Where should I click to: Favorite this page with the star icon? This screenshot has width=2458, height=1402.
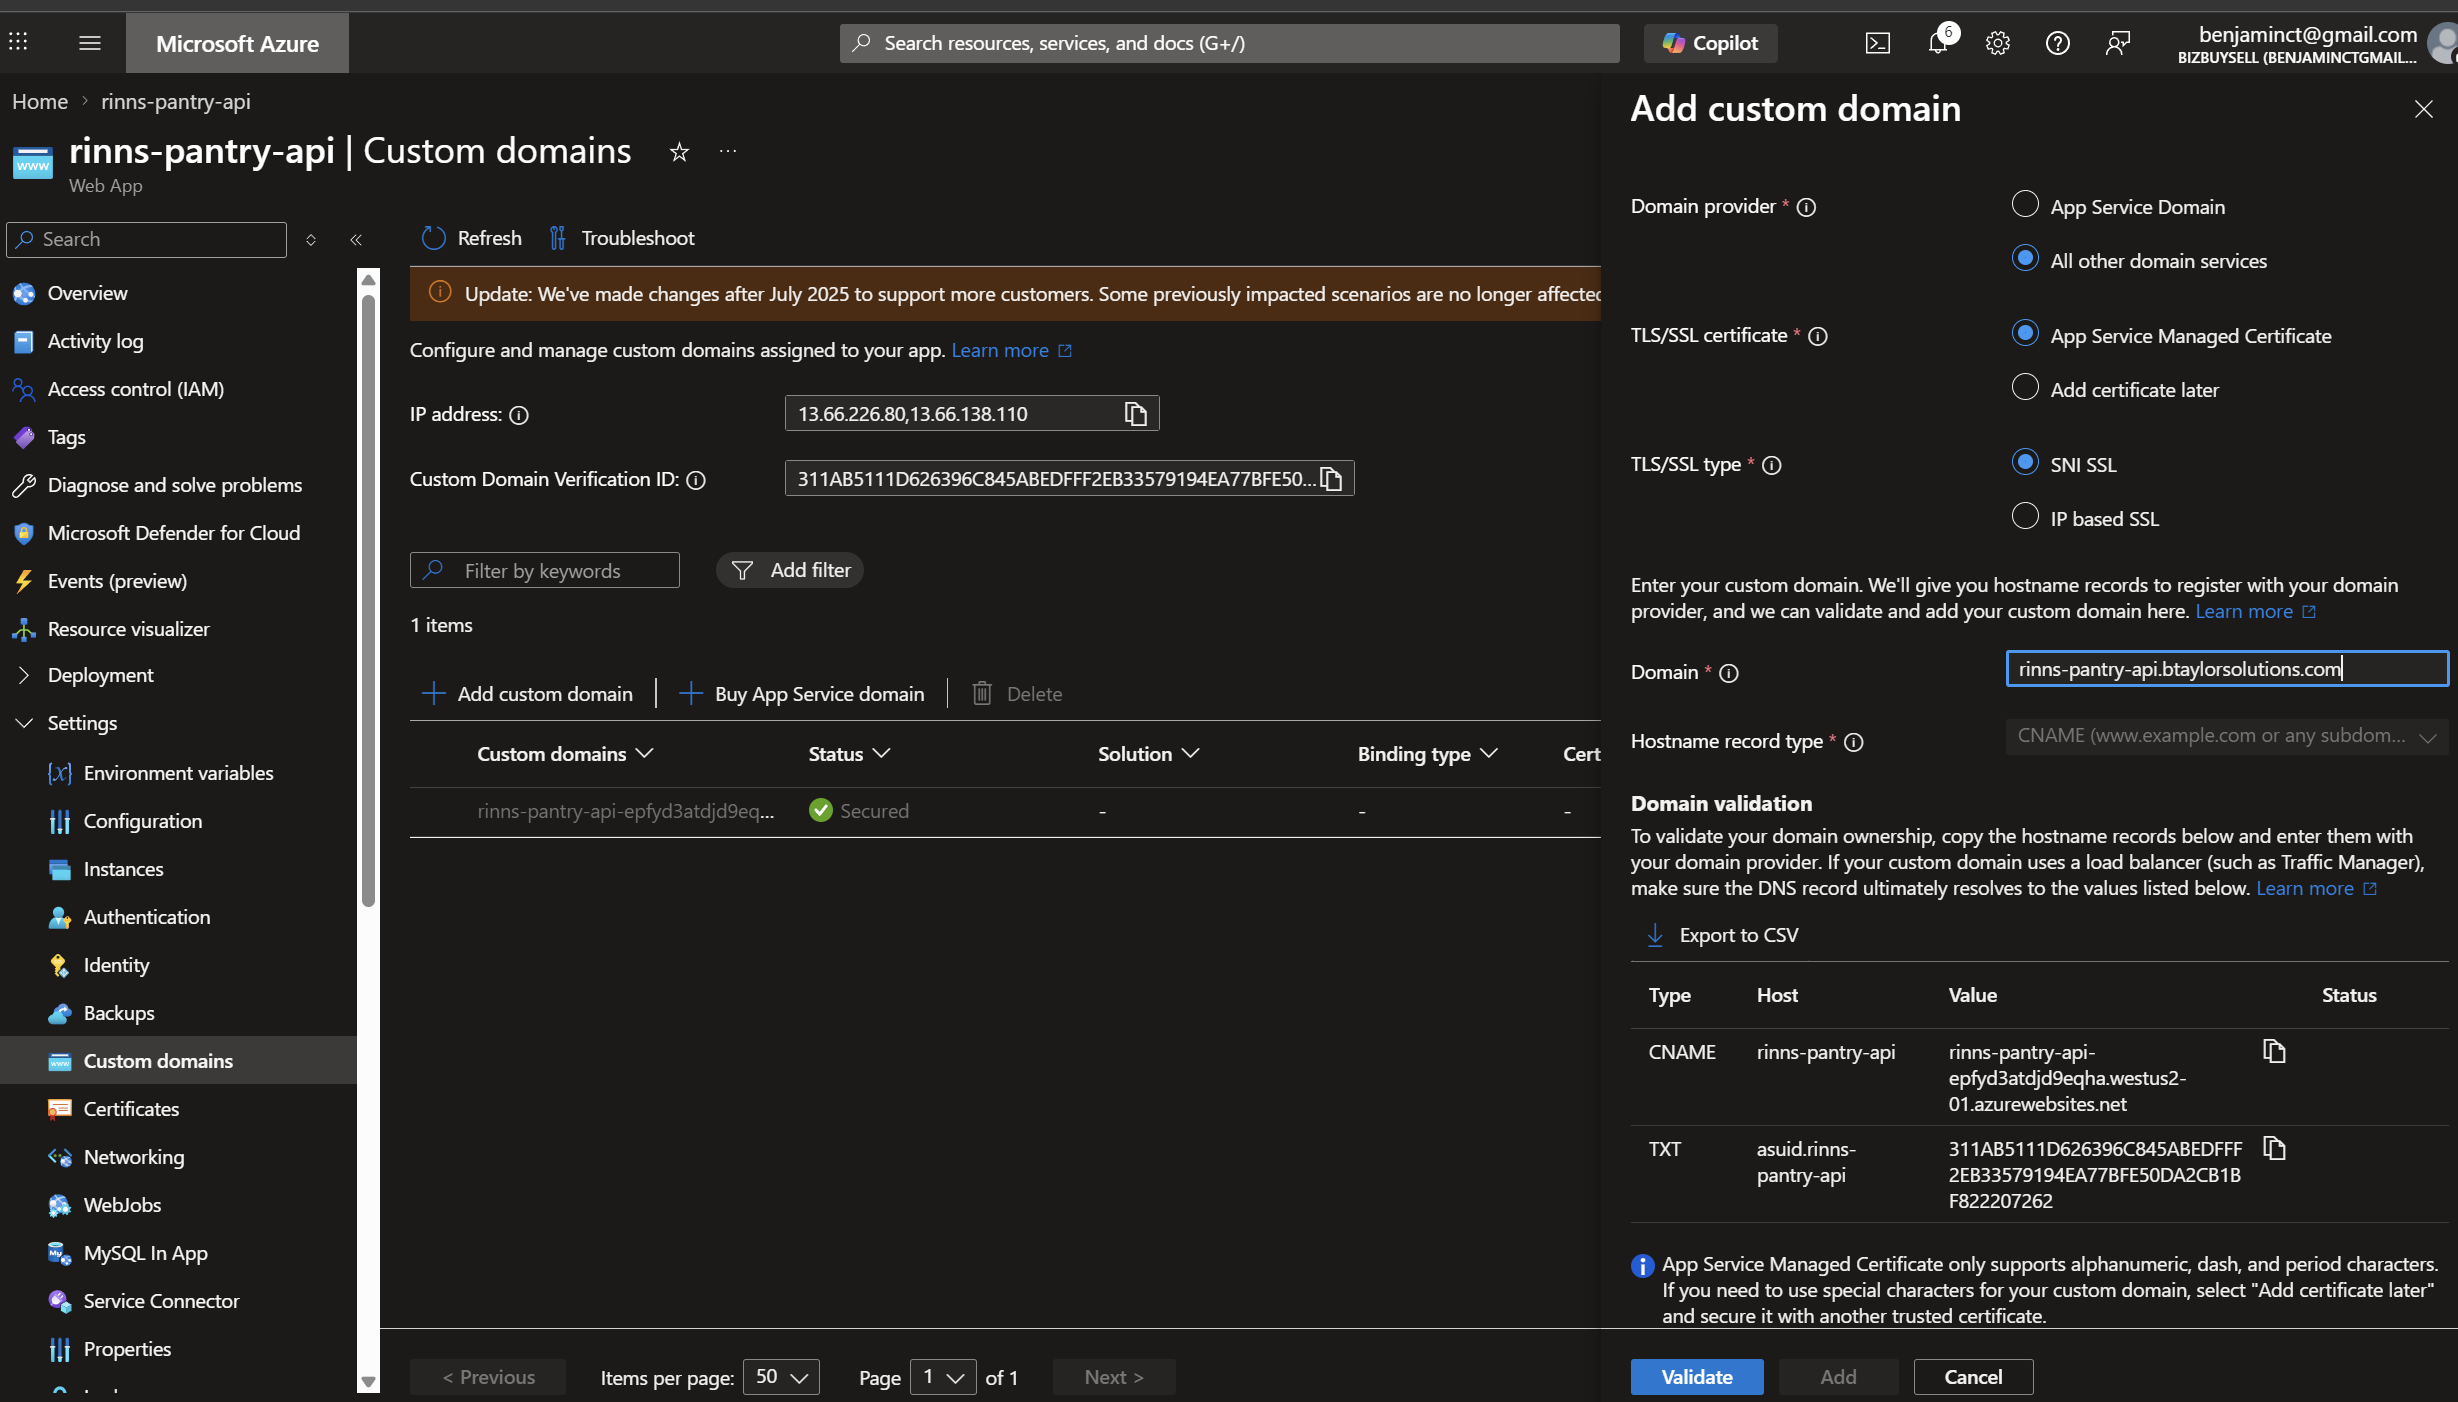click(679, 152)
